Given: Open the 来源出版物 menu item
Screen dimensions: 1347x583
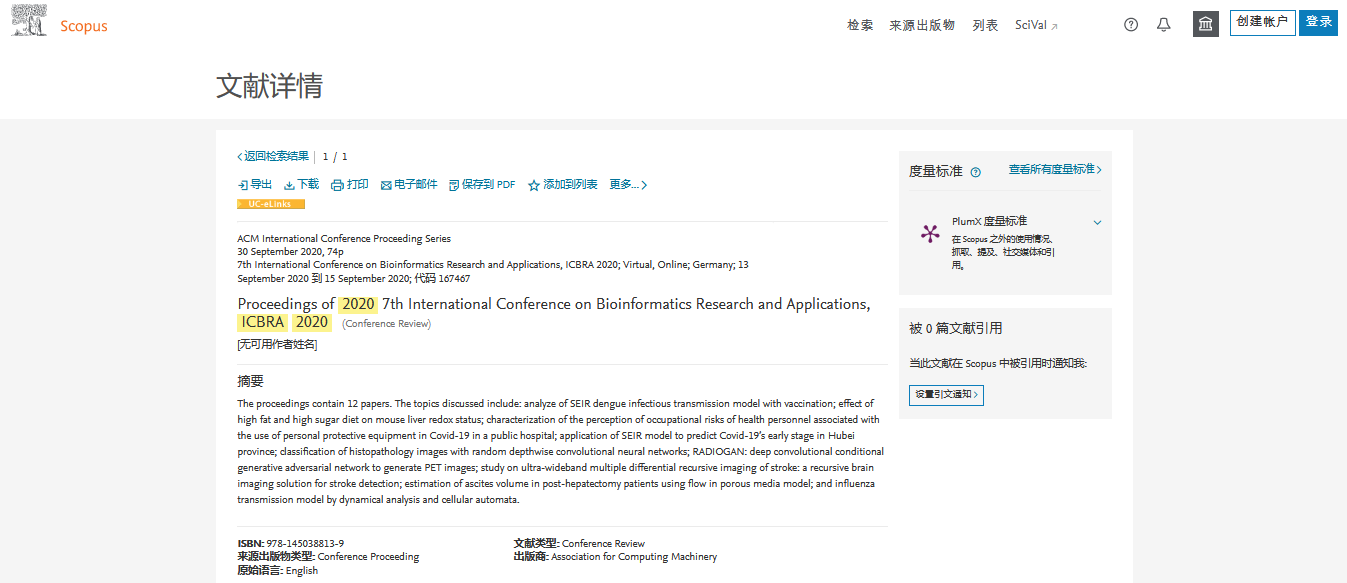Looking at the screenshot, I should click(922, 25).
